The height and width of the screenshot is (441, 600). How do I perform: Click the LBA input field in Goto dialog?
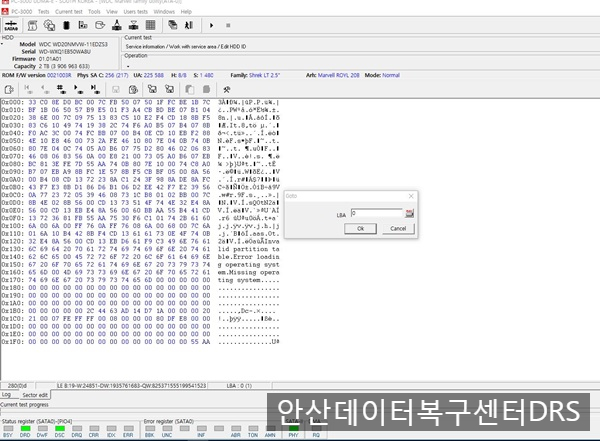pos(377,213)
